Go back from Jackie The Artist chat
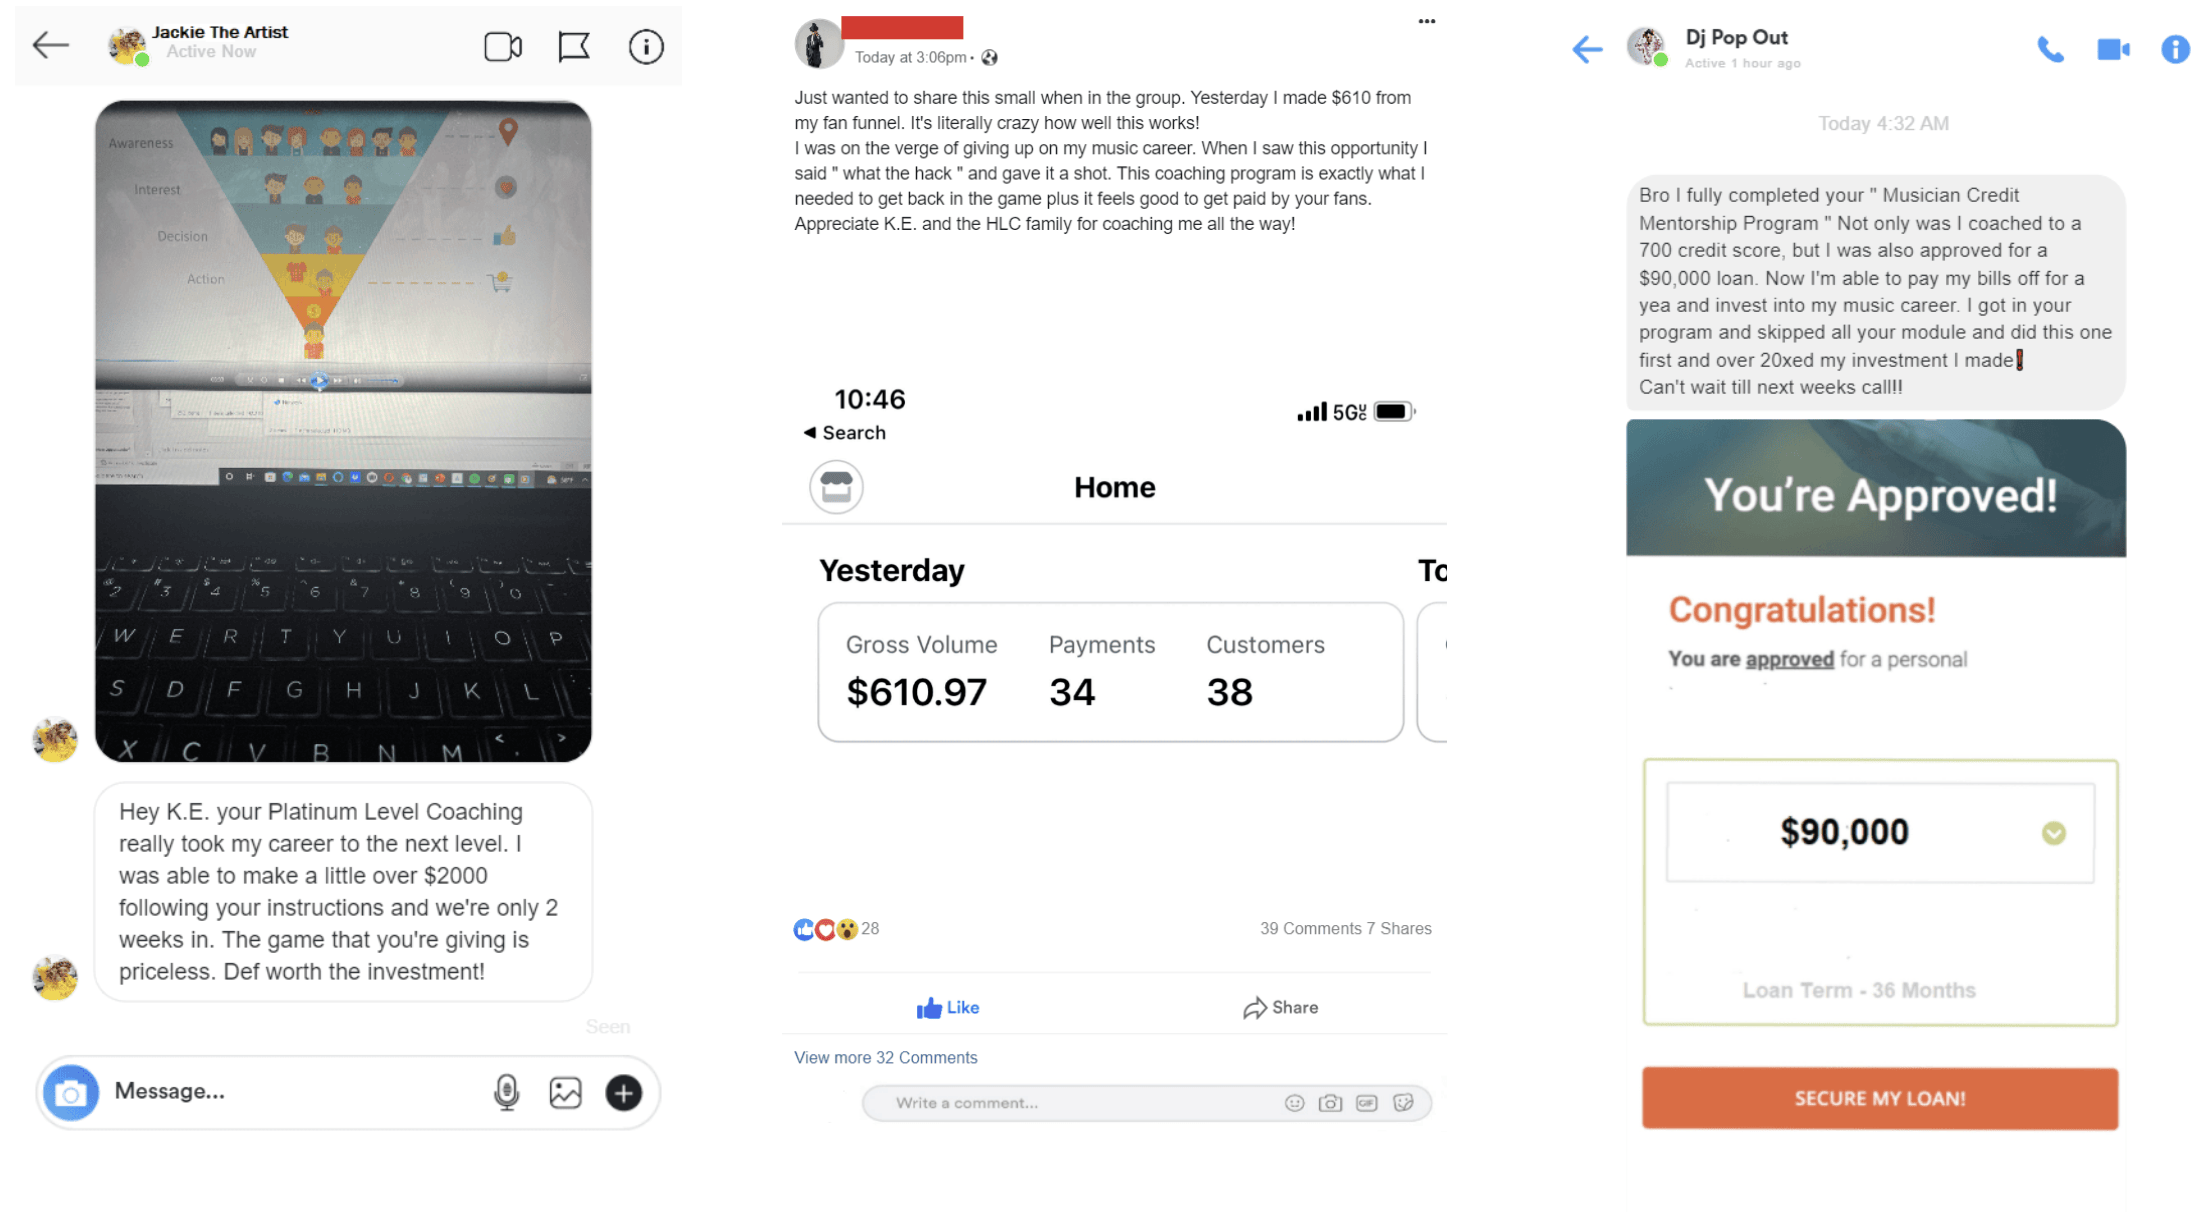 (x=50, y=45)
